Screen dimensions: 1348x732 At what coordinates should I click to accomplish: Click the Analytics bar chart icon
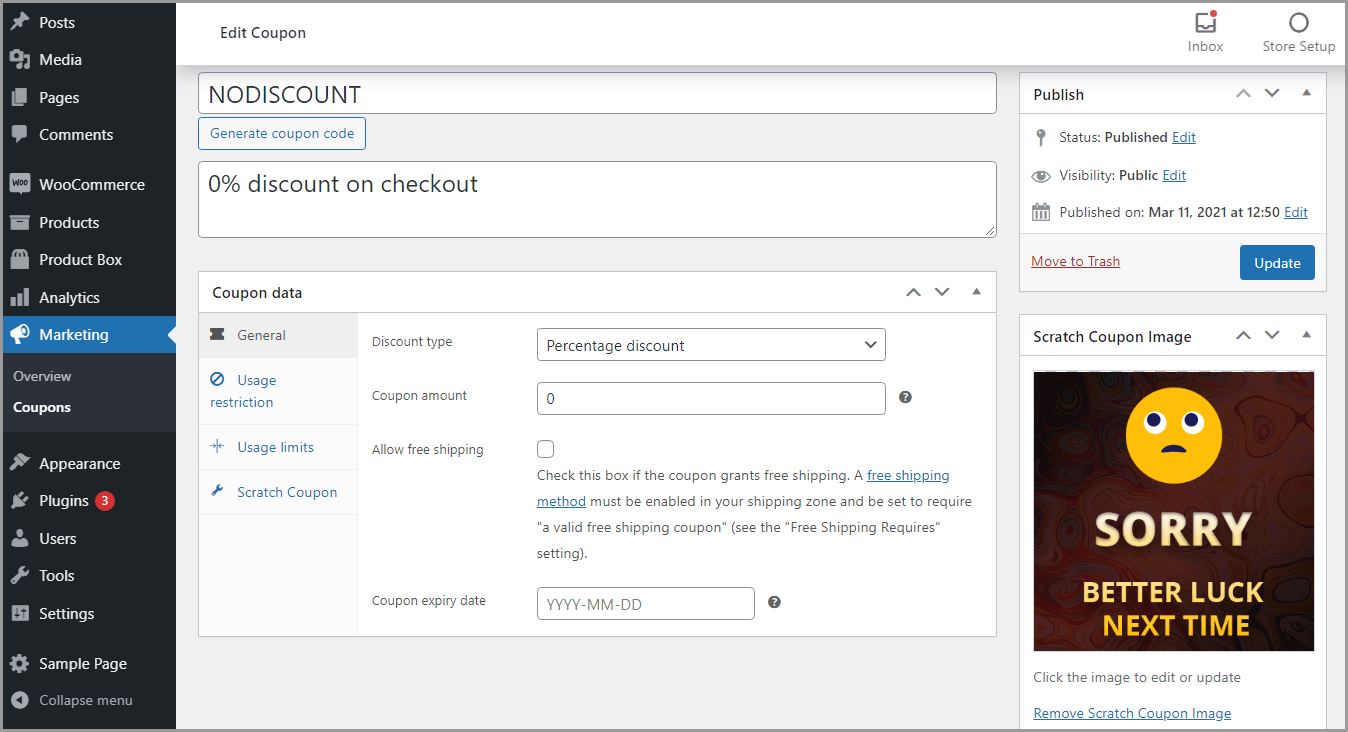click(x=19, y=297)
